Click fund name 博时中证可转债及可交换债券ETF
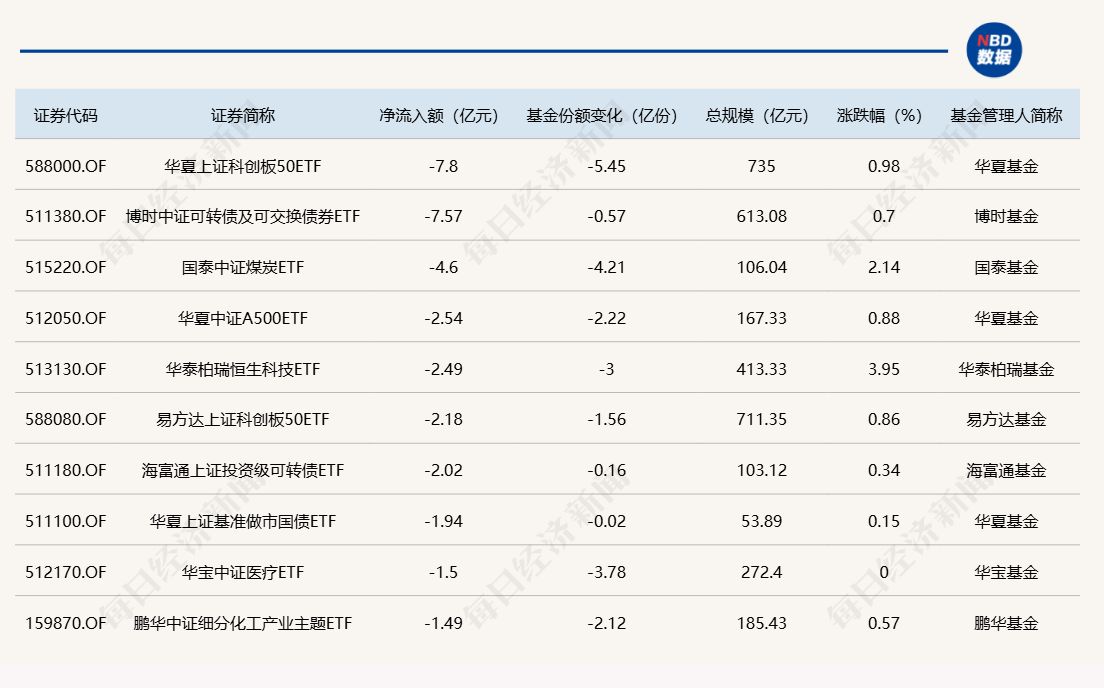This screenshot has height=688, width=1104. point(243,216)
